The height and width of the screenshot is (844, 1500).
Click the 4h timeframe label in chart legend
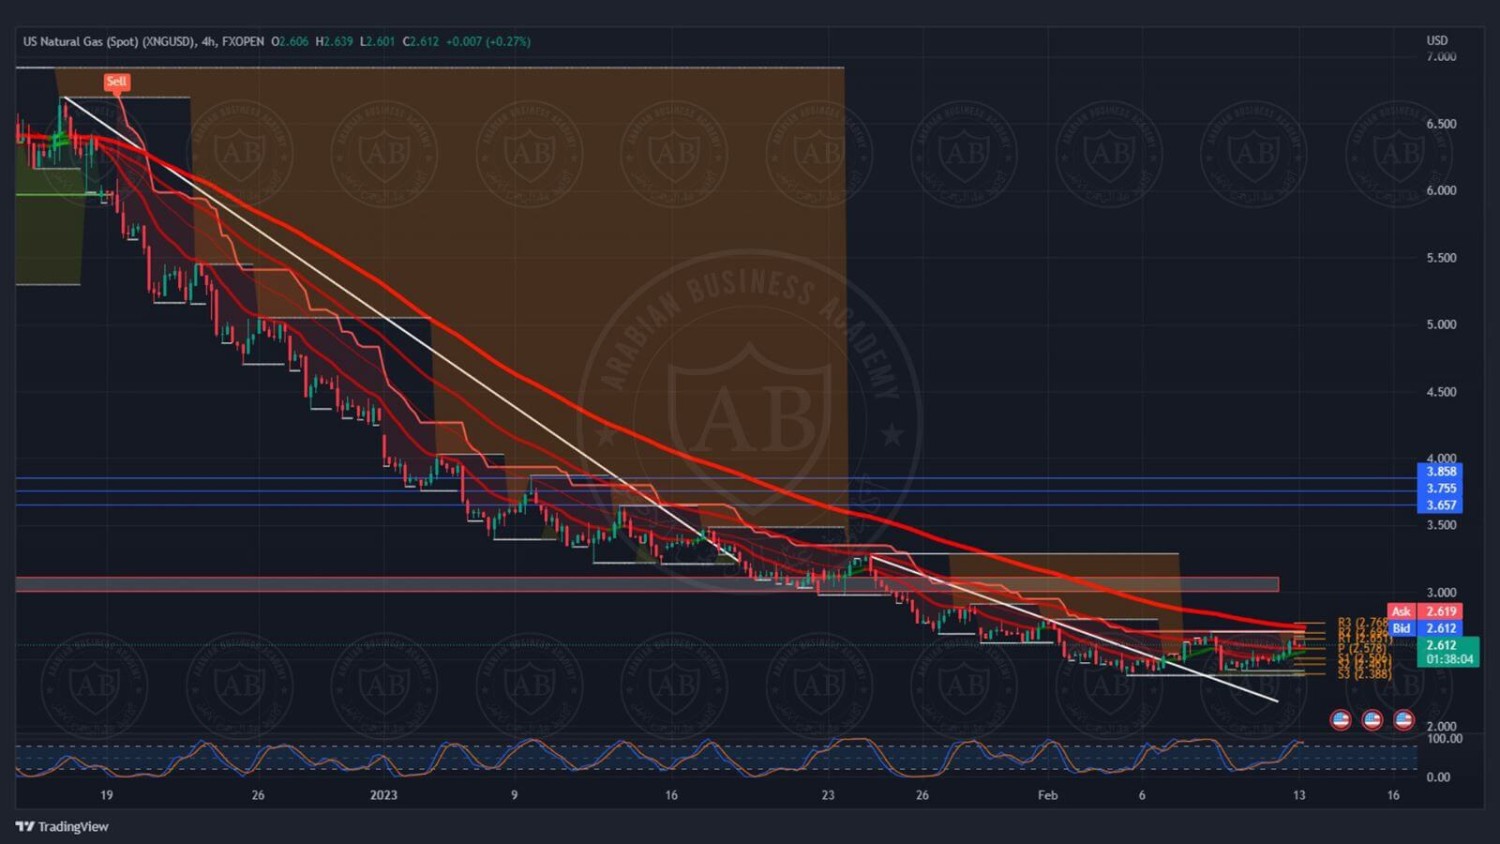pyautogui.click(x=208, y=42)
